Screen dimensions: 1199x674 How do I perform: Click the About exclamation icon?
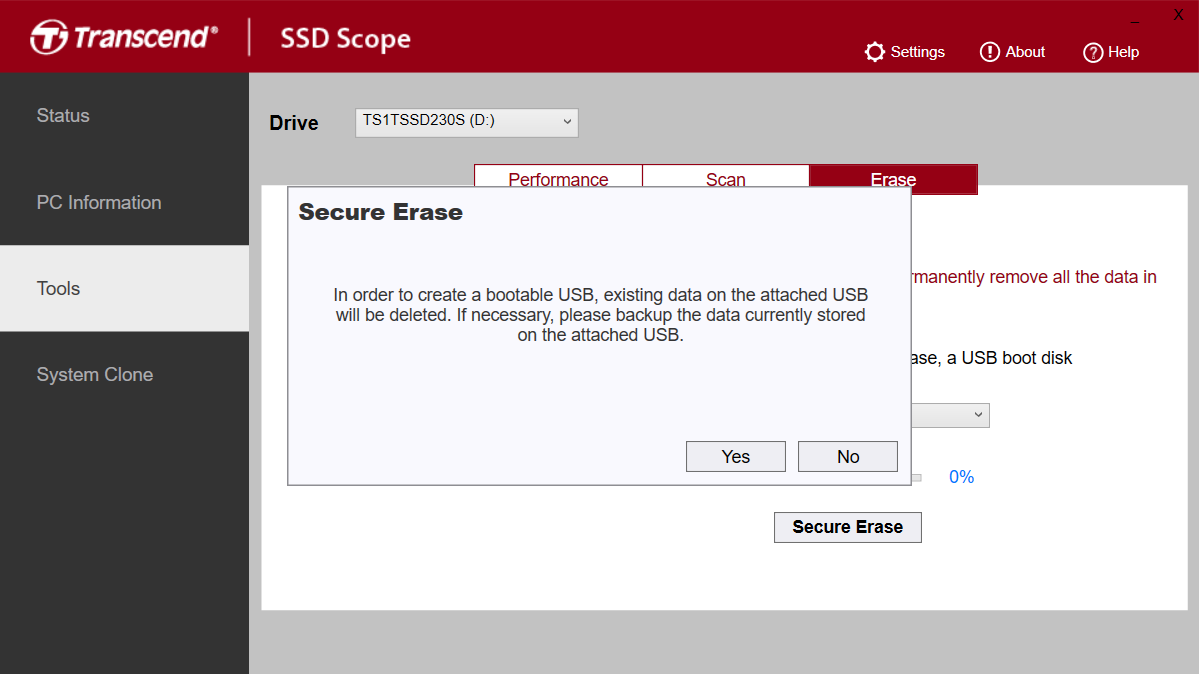pyautogui.click(x=989, y=52)
